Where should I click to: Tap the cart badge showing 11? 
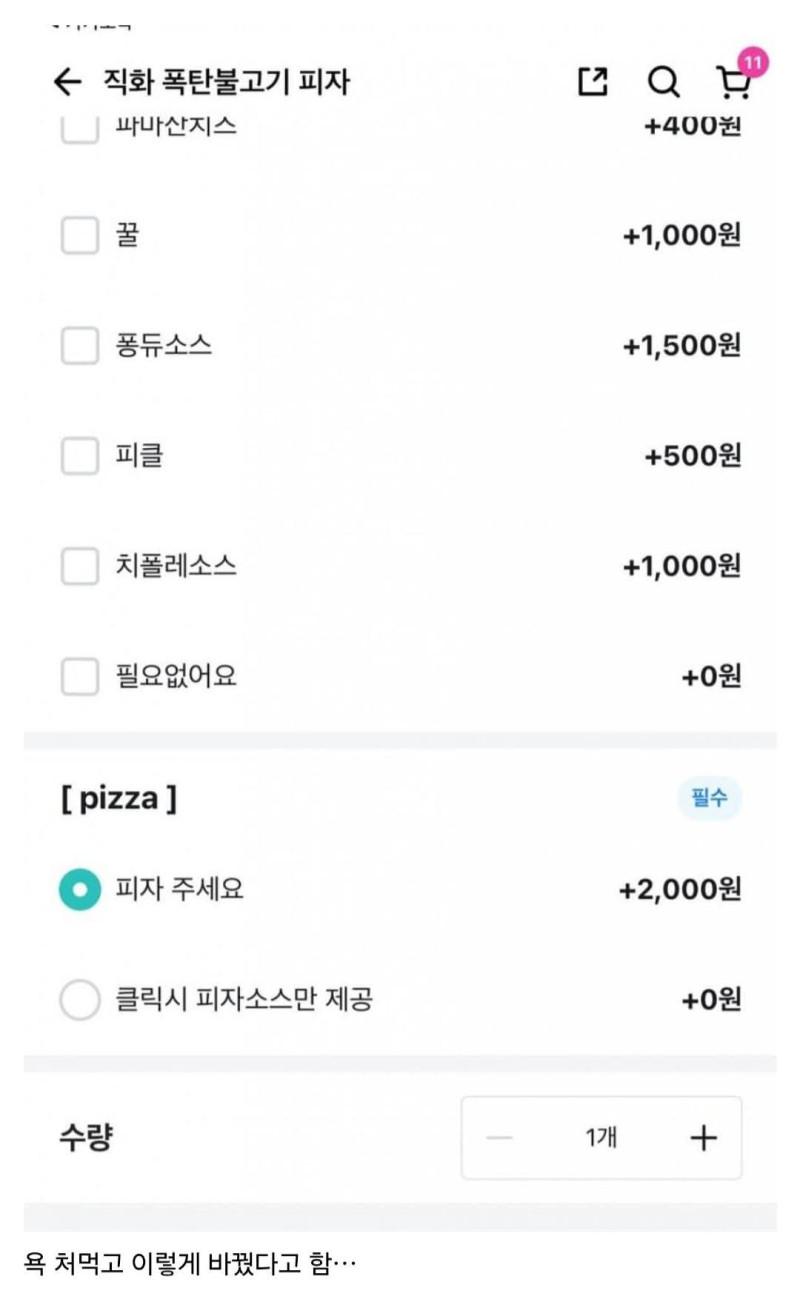pos(753,62)
